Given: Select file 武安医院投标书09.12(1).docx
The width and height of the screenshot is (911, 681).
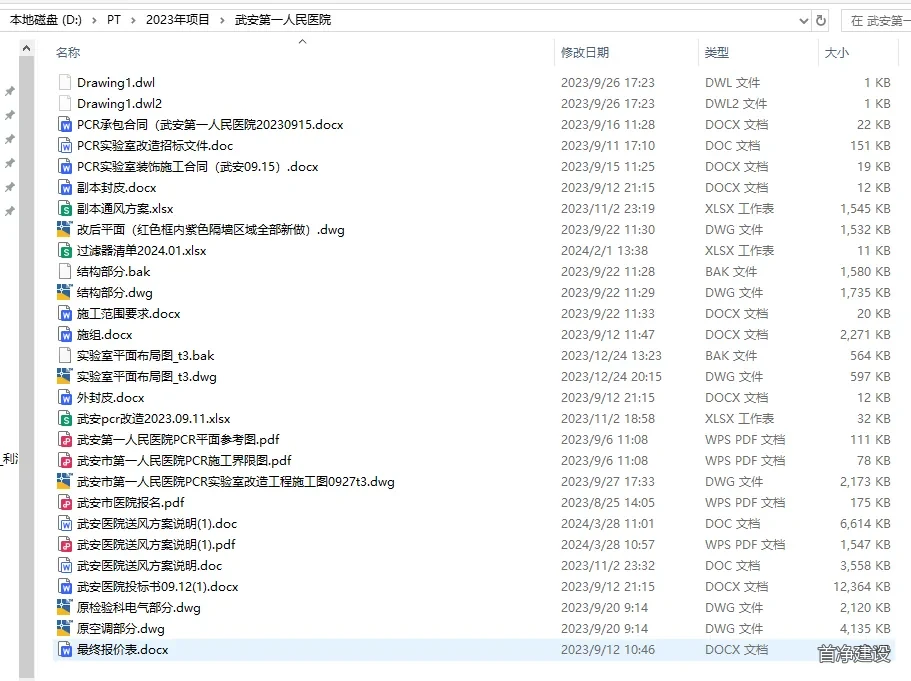Looking at the screenshot, I should tap(157, 587).
